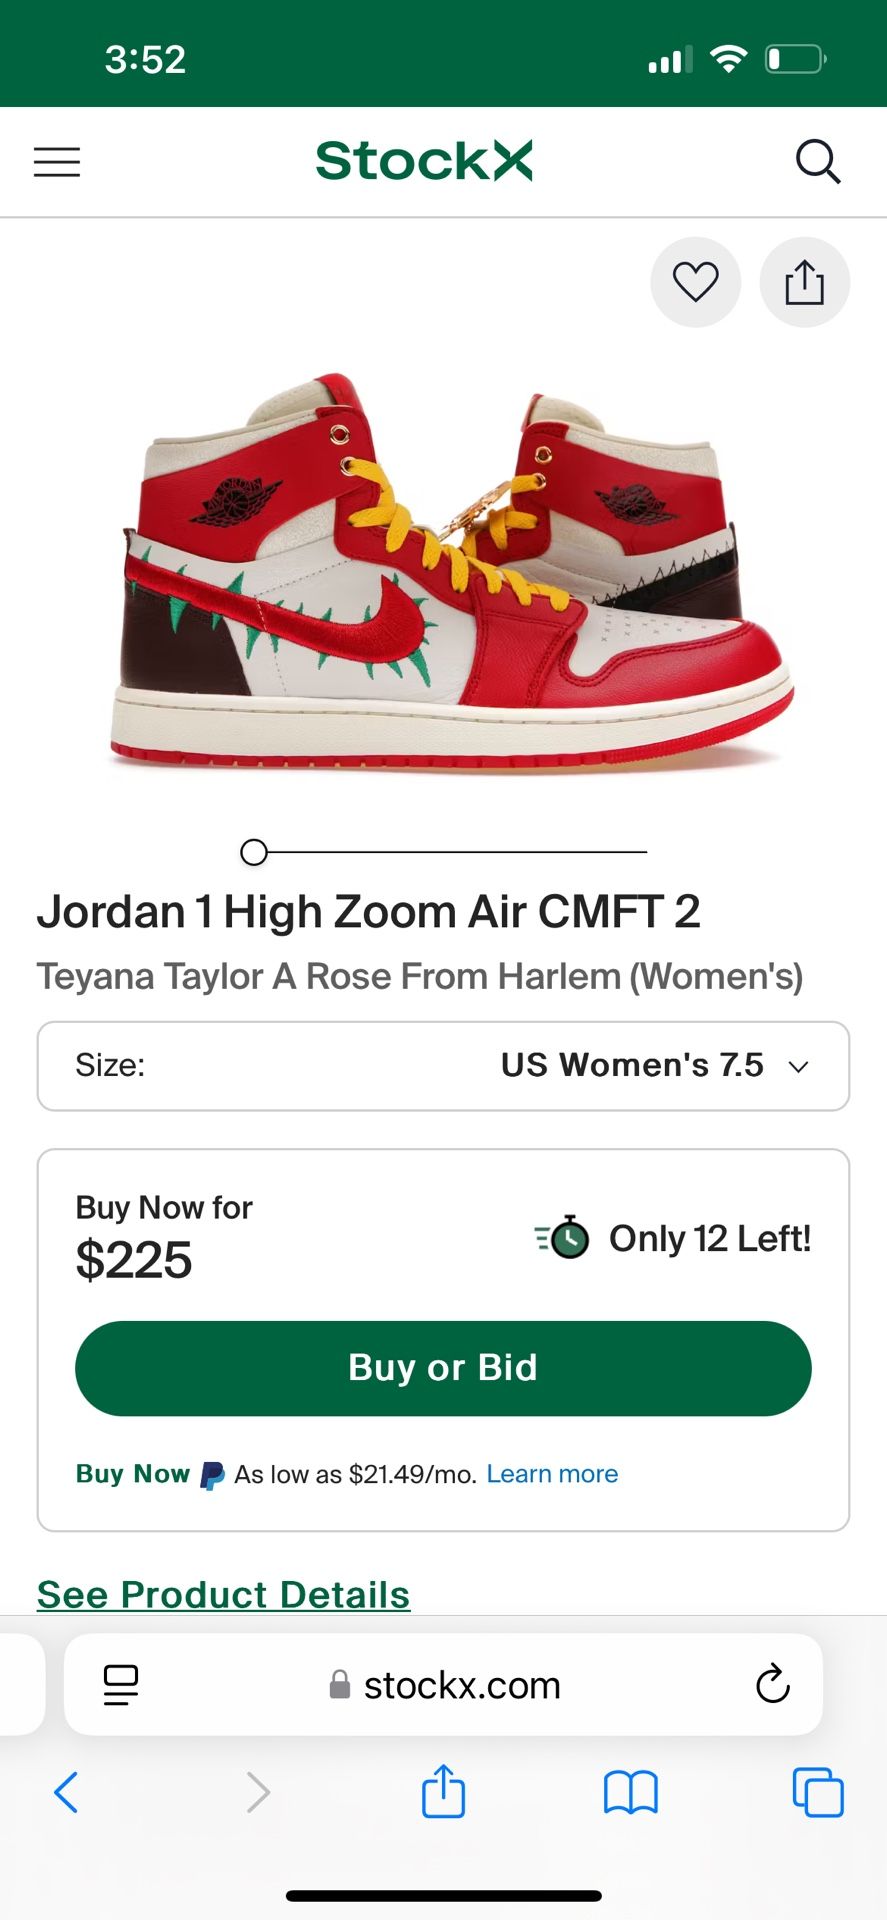The image size is (887, 1920).
Task: Reload the page using refresh icon
Action: coord(772,1685)
